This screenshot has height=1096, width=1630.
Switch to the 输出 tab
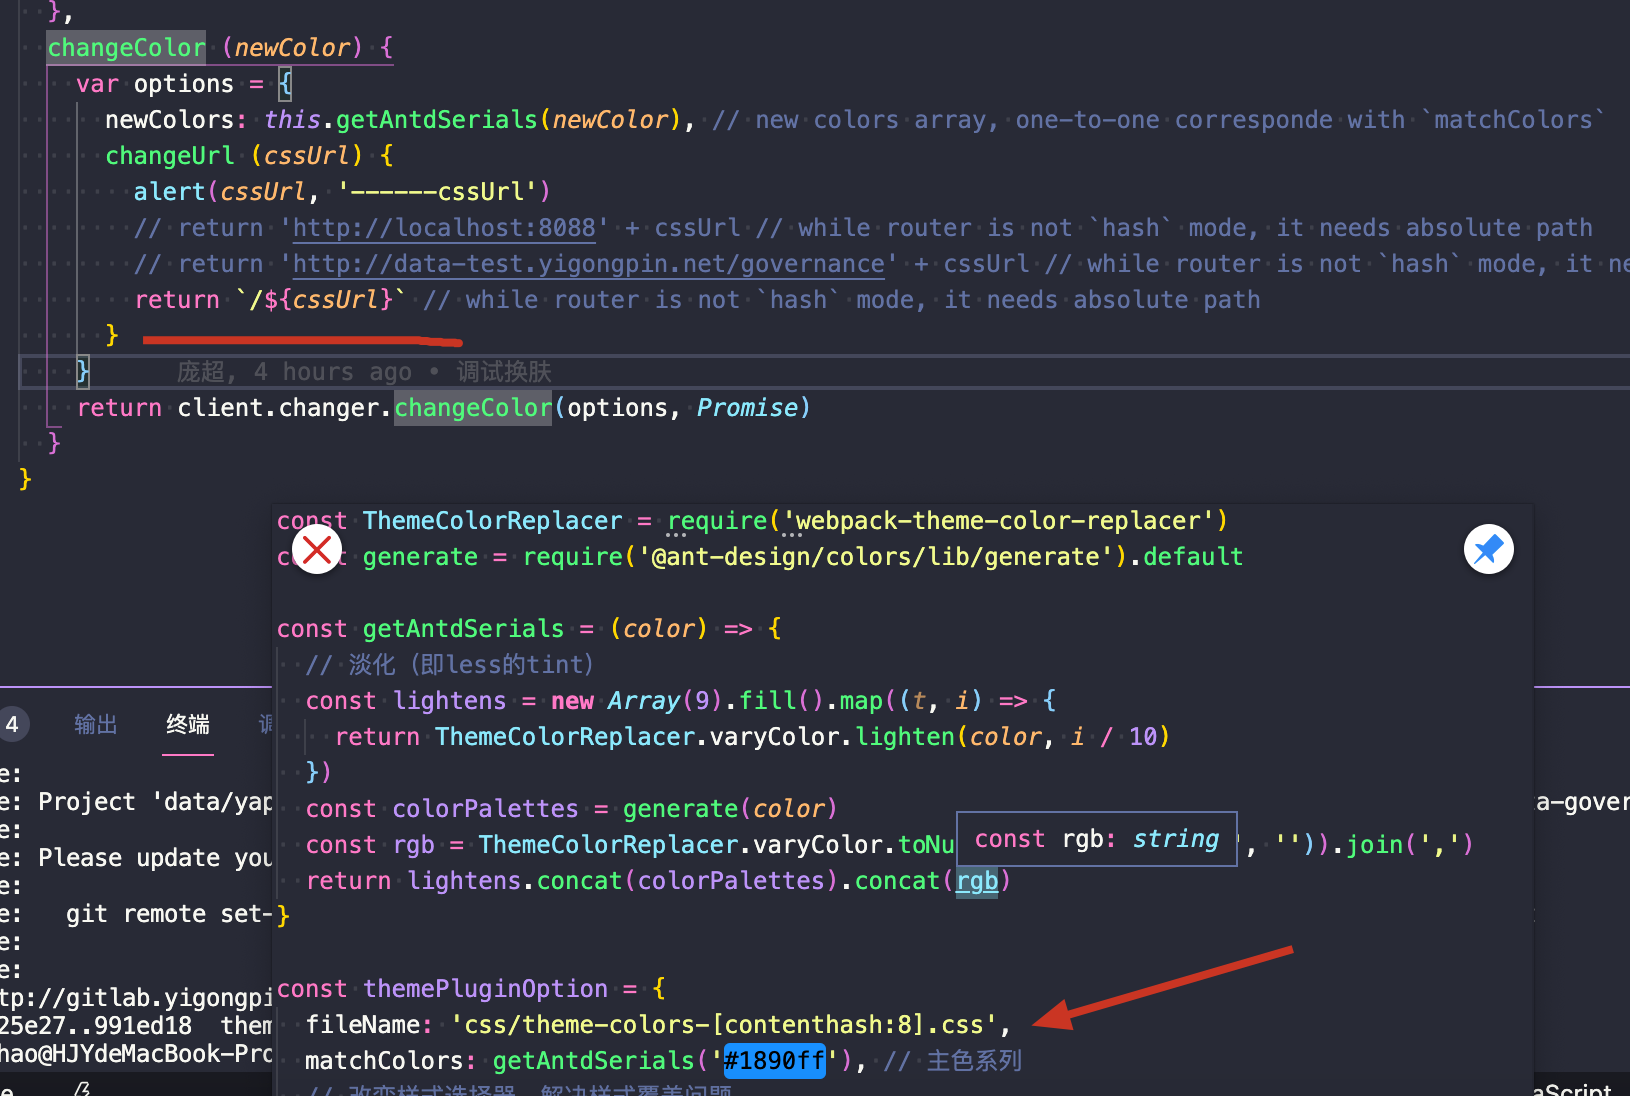[95, 724]
